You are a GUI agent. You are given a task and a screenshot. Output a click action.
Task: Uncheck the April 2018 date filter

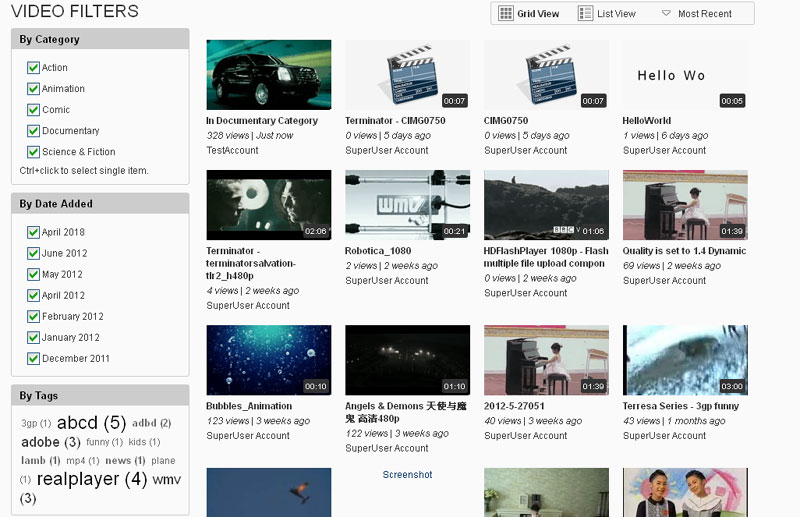(x=33, y=232)
